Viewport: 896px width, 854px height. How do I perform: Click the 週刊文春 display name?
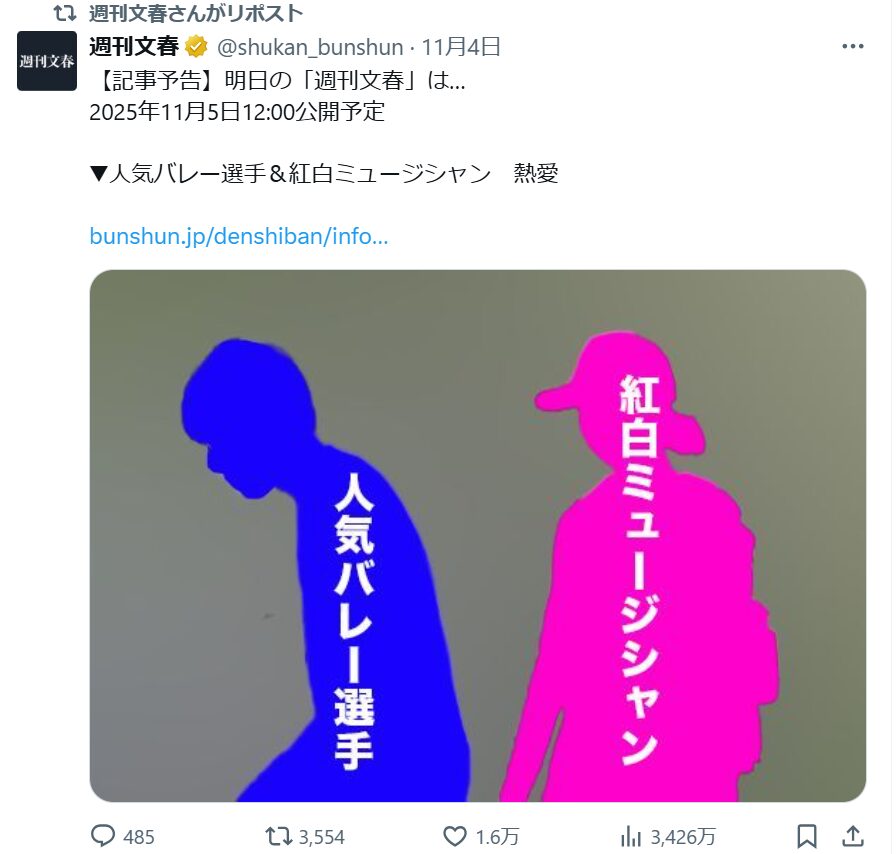134,46
